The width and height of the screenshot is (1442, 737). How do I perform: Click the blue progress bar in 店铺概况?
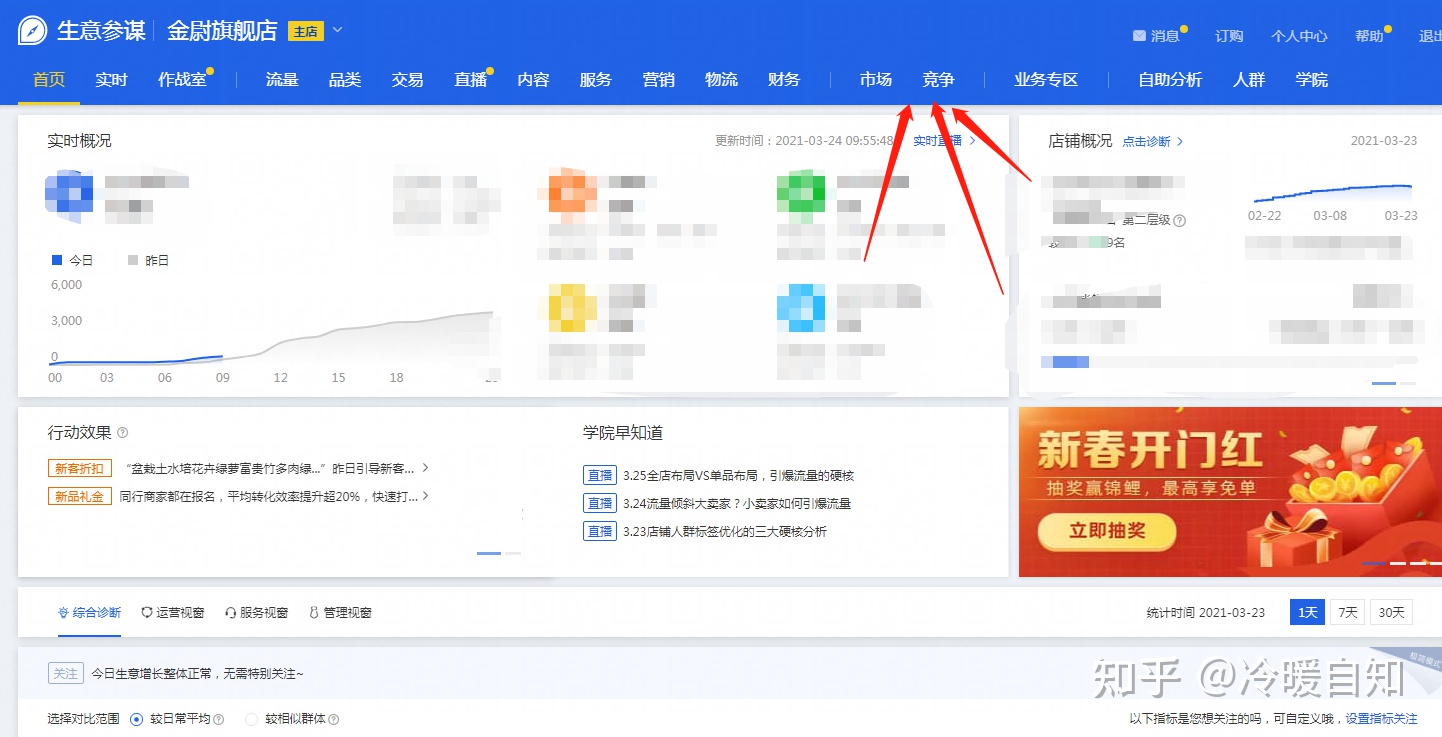pos(1065,361)
